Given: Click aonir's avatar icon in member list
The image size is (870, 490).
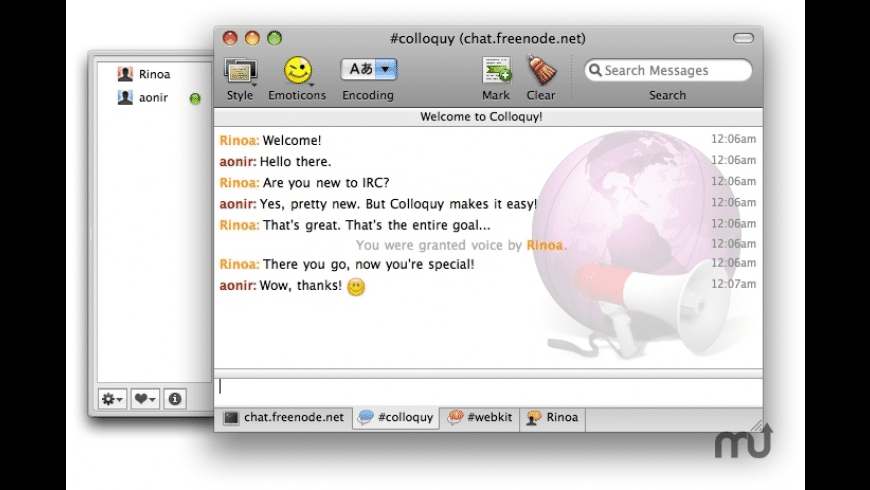Looking at the screenshot, I should [125, 98].
